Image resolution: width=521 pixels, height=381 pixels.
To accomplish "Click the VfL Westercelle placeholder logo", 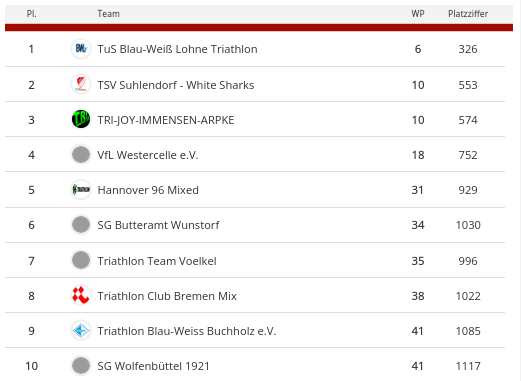I will click(x=81, y=154).
